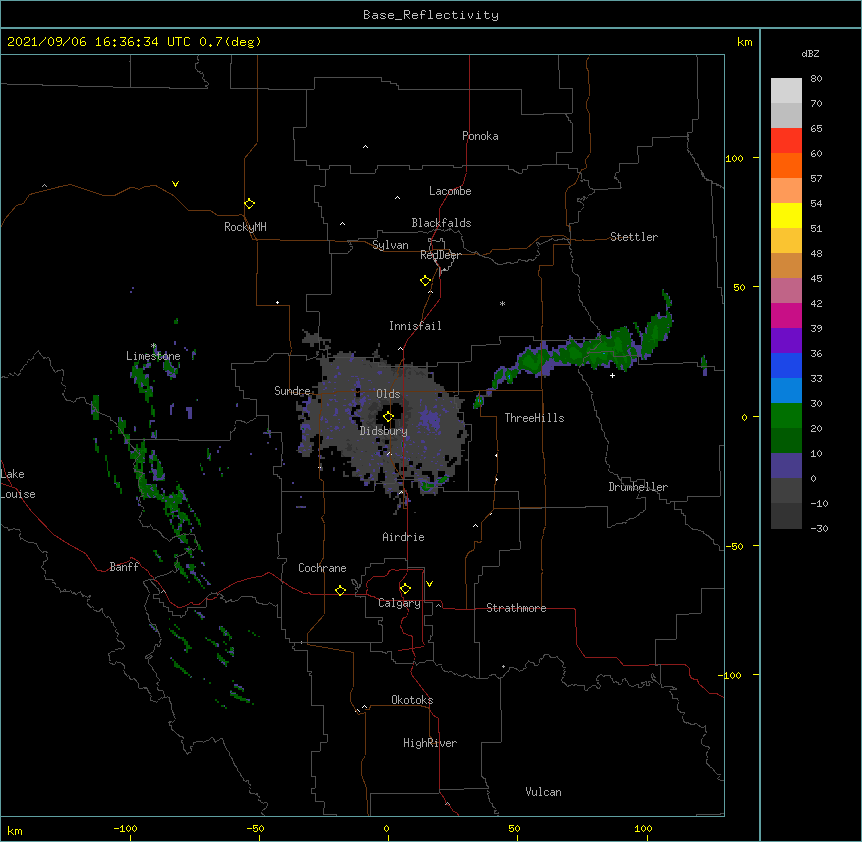Pick the light orange 54–57 dBZ swatch

(x=786, y=191)
